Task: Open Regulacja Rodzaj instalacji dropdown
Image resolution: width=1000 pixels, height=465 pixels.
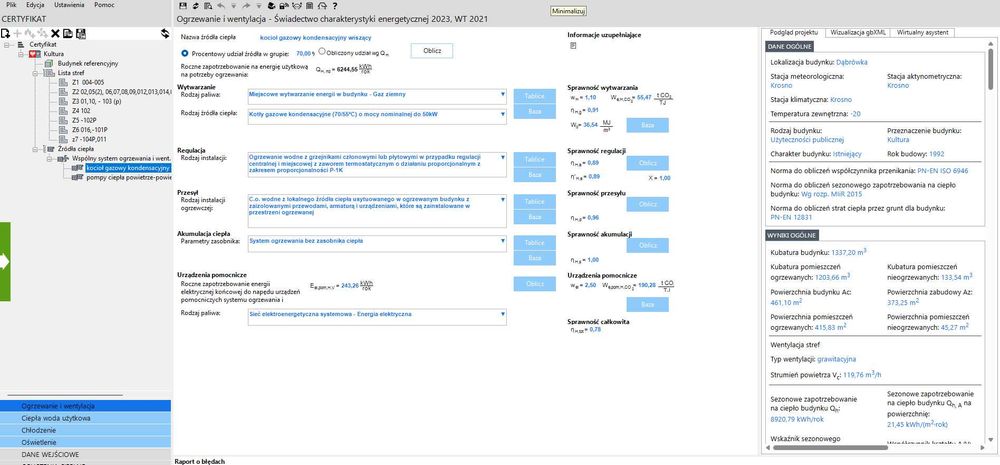Action: [503, 157]
